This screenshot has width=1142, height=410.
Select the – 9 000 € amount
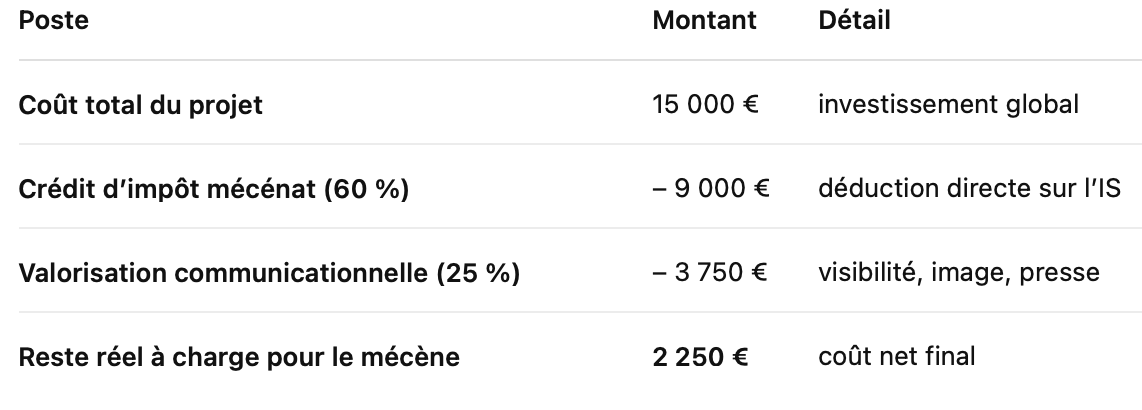tap(710, 188)
